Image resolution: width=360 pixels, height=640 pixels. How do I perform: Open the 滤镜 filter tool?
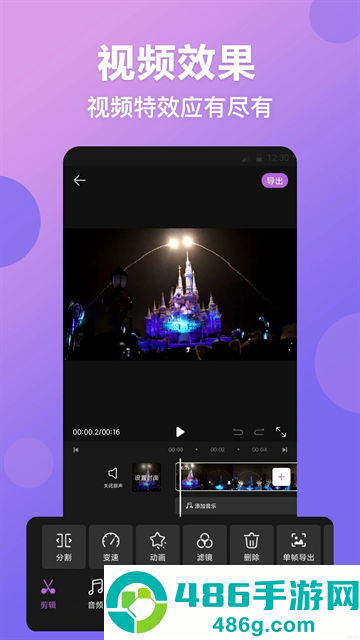tap(204, 547)
